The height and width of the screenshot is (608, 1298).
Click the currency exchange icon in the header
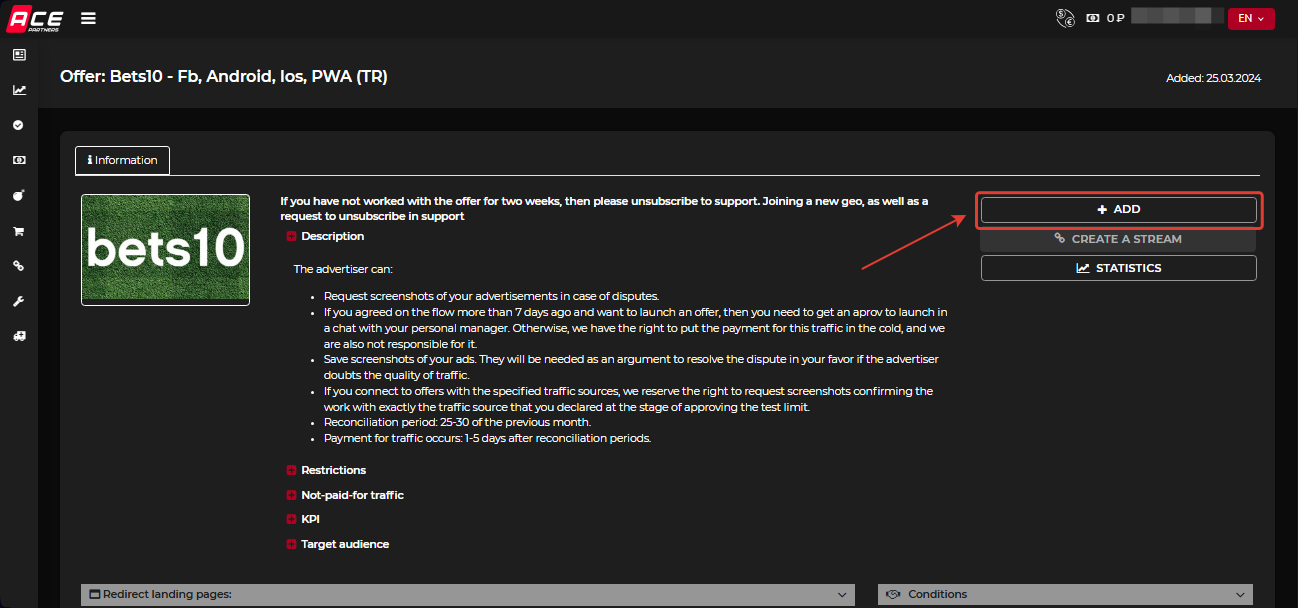1065,18
